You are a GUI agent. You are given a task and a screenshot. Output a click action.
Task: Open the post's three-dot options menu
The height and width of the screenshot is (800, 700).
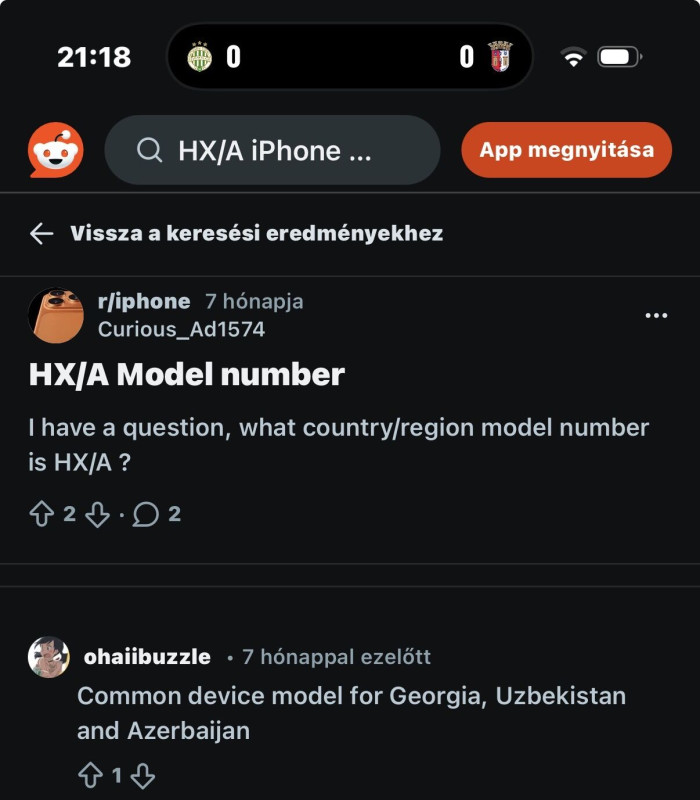pyautogui.click(x=656, y=315)
